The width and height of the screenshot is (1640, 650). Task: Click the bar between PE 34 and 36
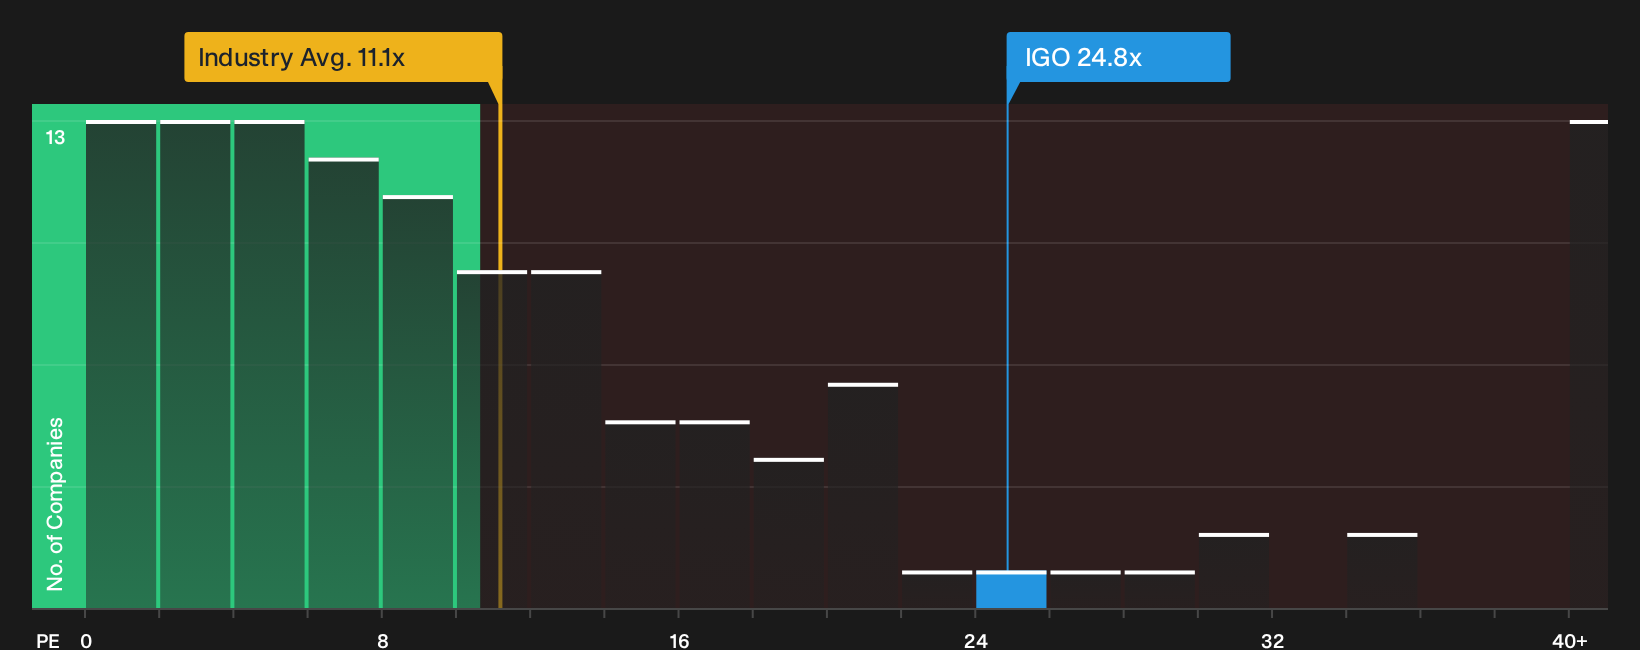click(x=1382, y=571)
